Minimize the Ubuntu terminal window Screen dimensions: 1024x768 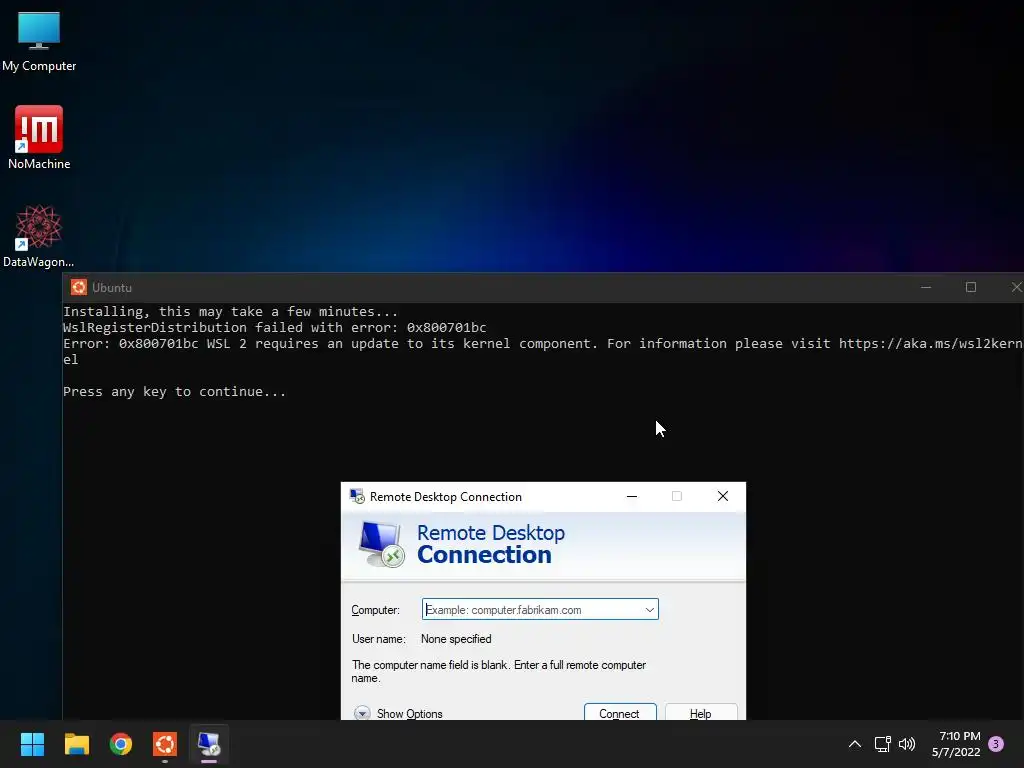(926, 287)
